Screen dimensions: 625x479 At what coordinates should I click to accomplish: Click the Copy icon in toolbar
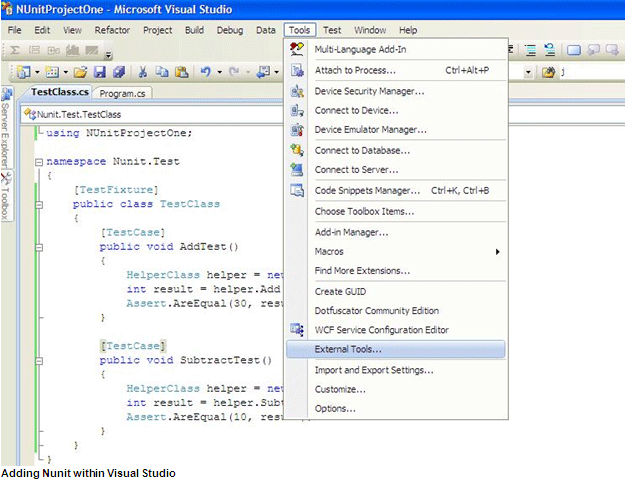pos(162,72)
